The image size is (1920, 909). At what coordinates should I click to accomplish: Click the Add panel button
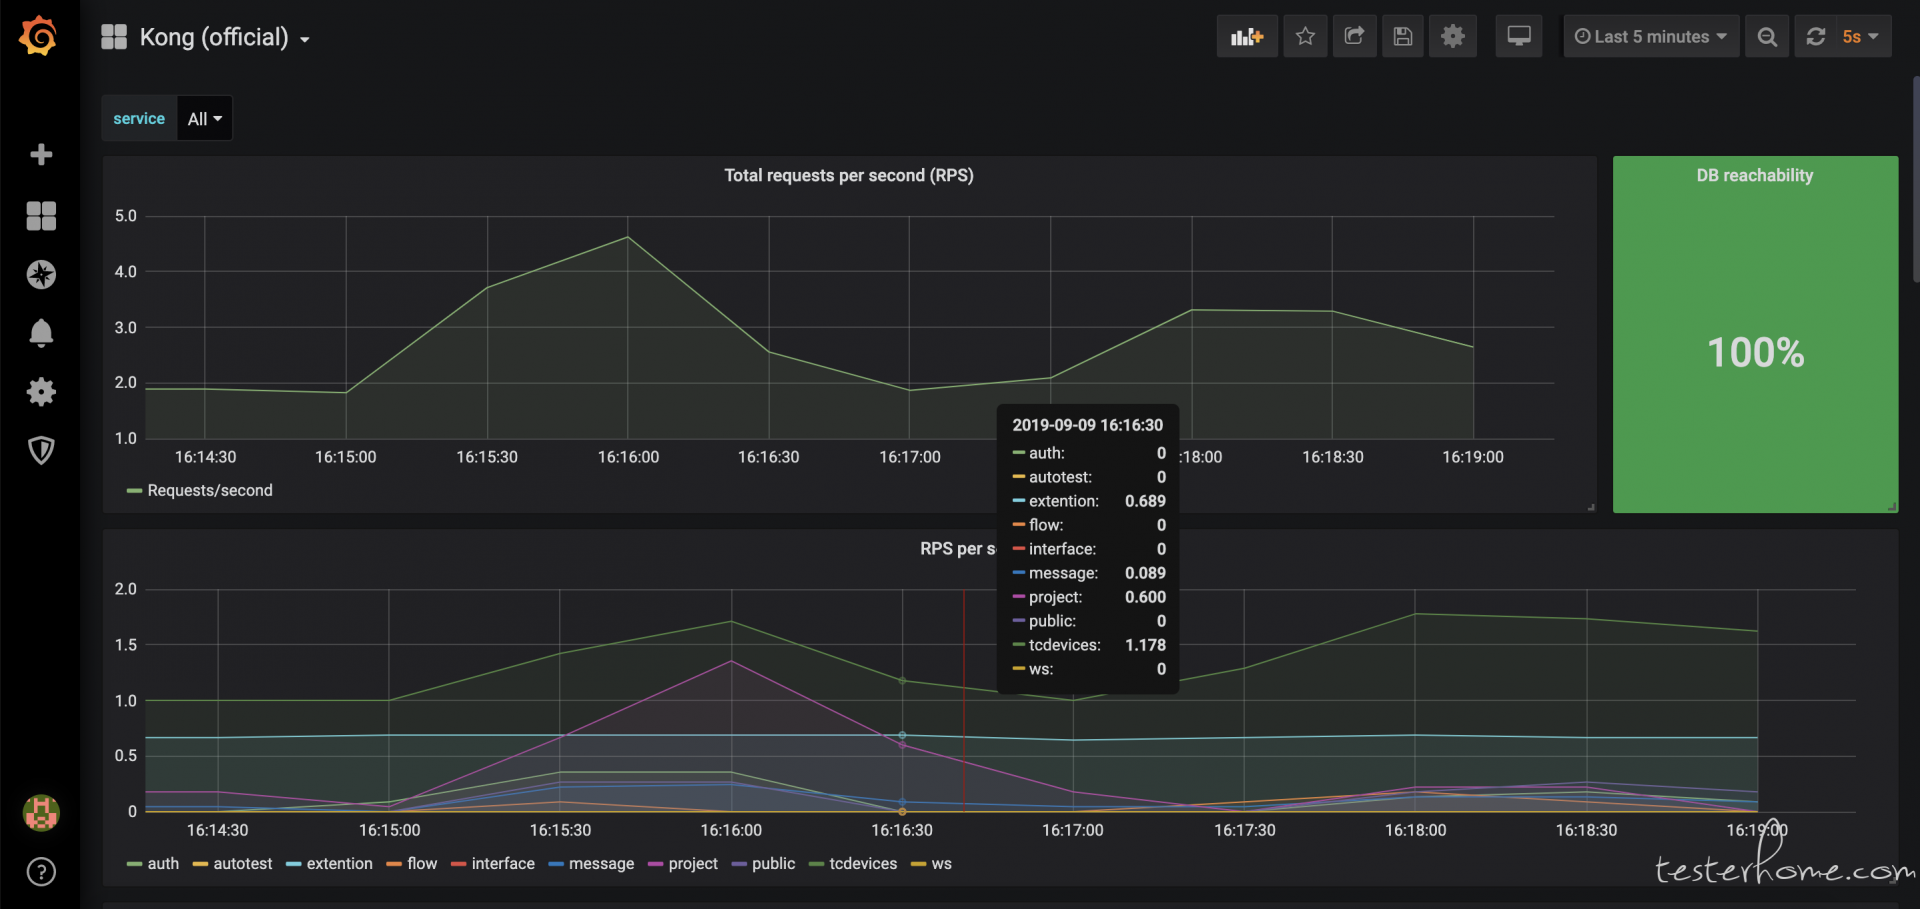coord(1246,37)
